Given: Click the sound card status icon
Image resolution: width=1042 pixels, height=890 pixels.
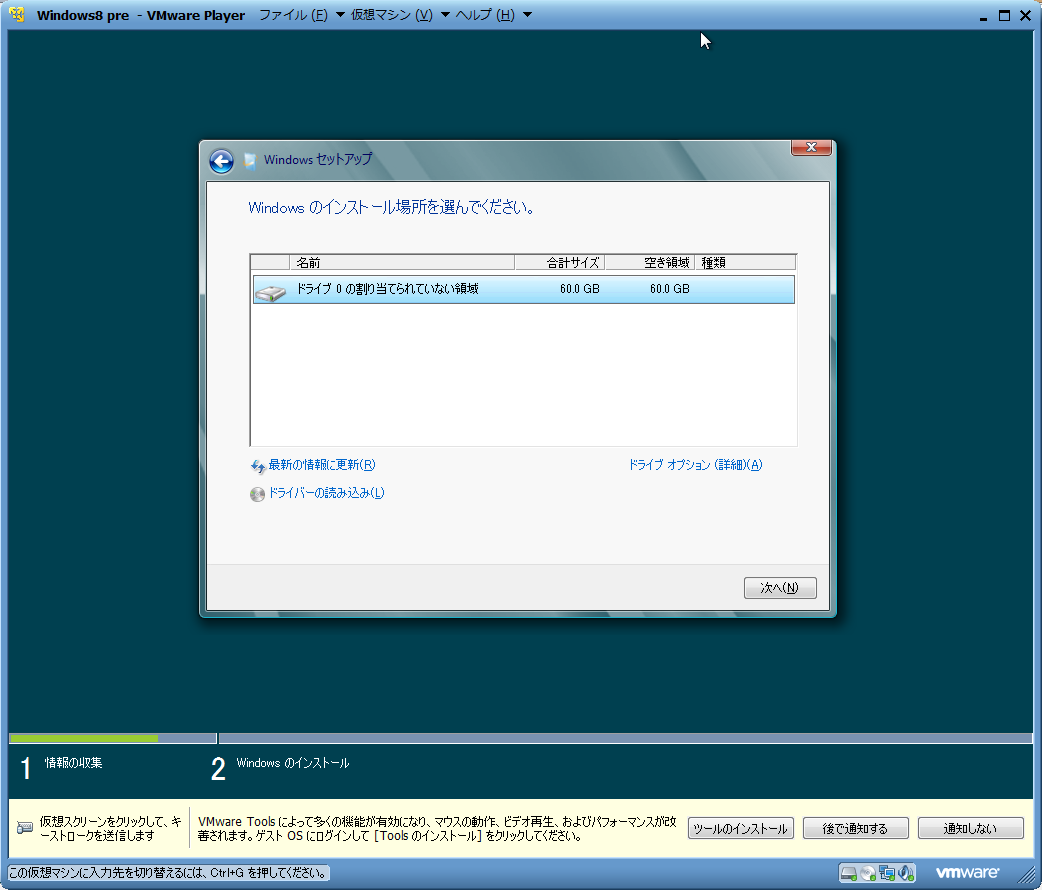Looking at the screenshot, I should tap(906, 873).
